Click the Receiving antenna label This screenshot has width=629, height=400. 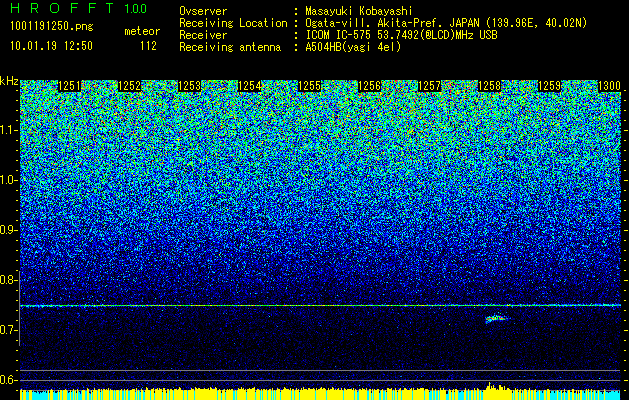(x=230, y=47)
